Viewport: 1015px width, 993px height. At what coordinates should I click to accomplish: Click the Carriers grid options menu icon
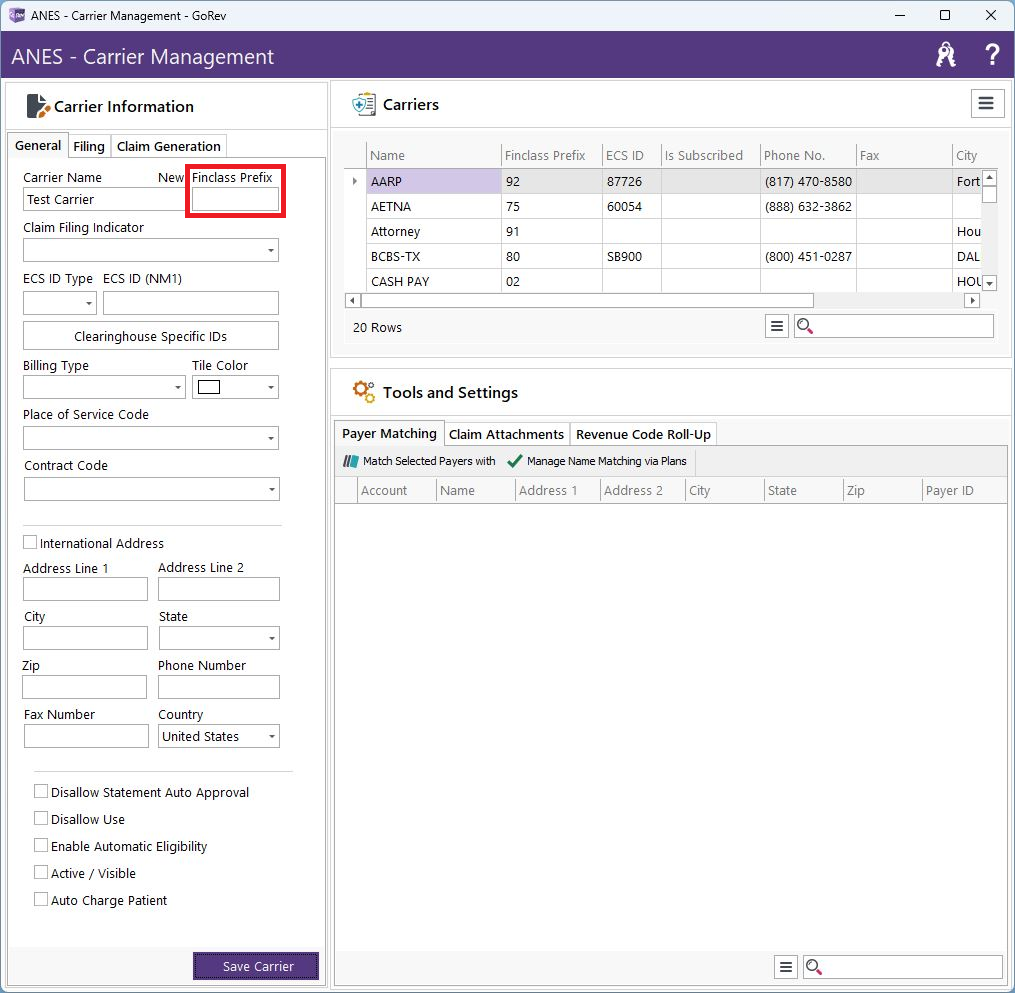click(777, 326)
